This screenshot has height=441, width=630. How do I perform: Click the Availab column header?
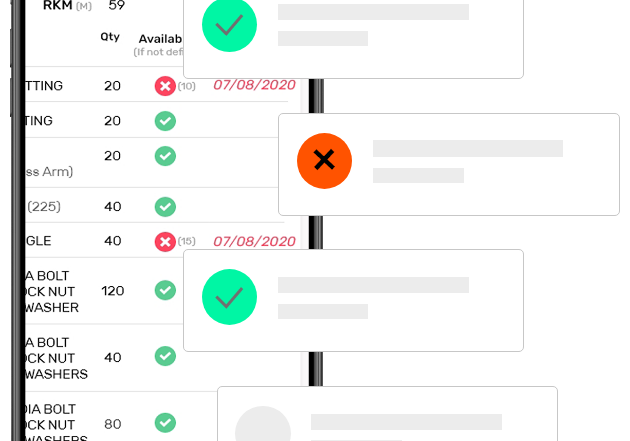pyautogui.click(x=160, y=39)
